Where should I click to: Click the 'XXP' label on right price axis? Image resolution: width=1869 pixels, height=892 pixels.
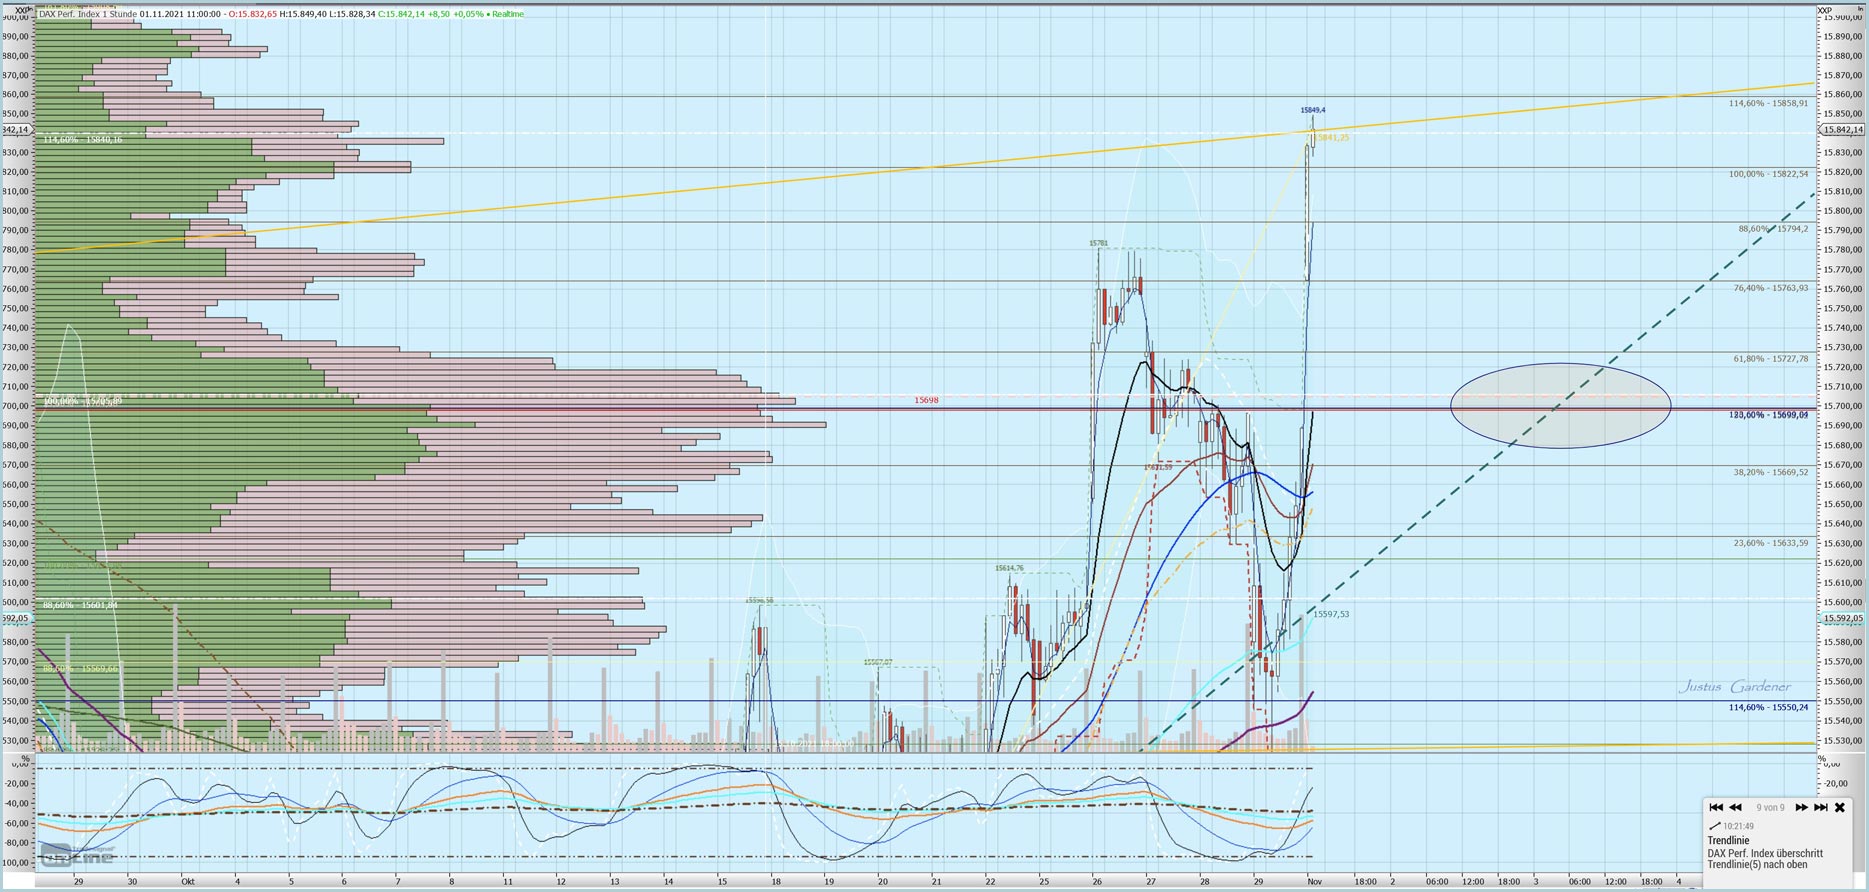click(x=1825, y=10)
